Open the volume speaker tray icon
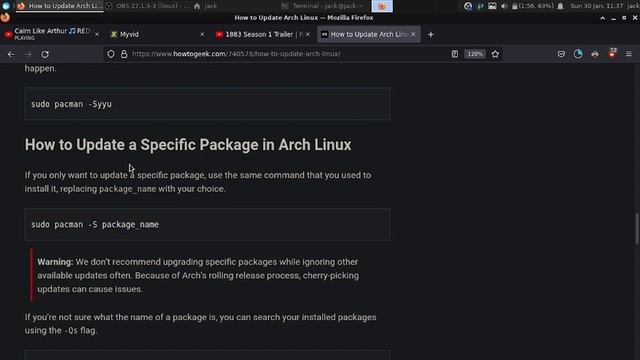 [504, 6]
